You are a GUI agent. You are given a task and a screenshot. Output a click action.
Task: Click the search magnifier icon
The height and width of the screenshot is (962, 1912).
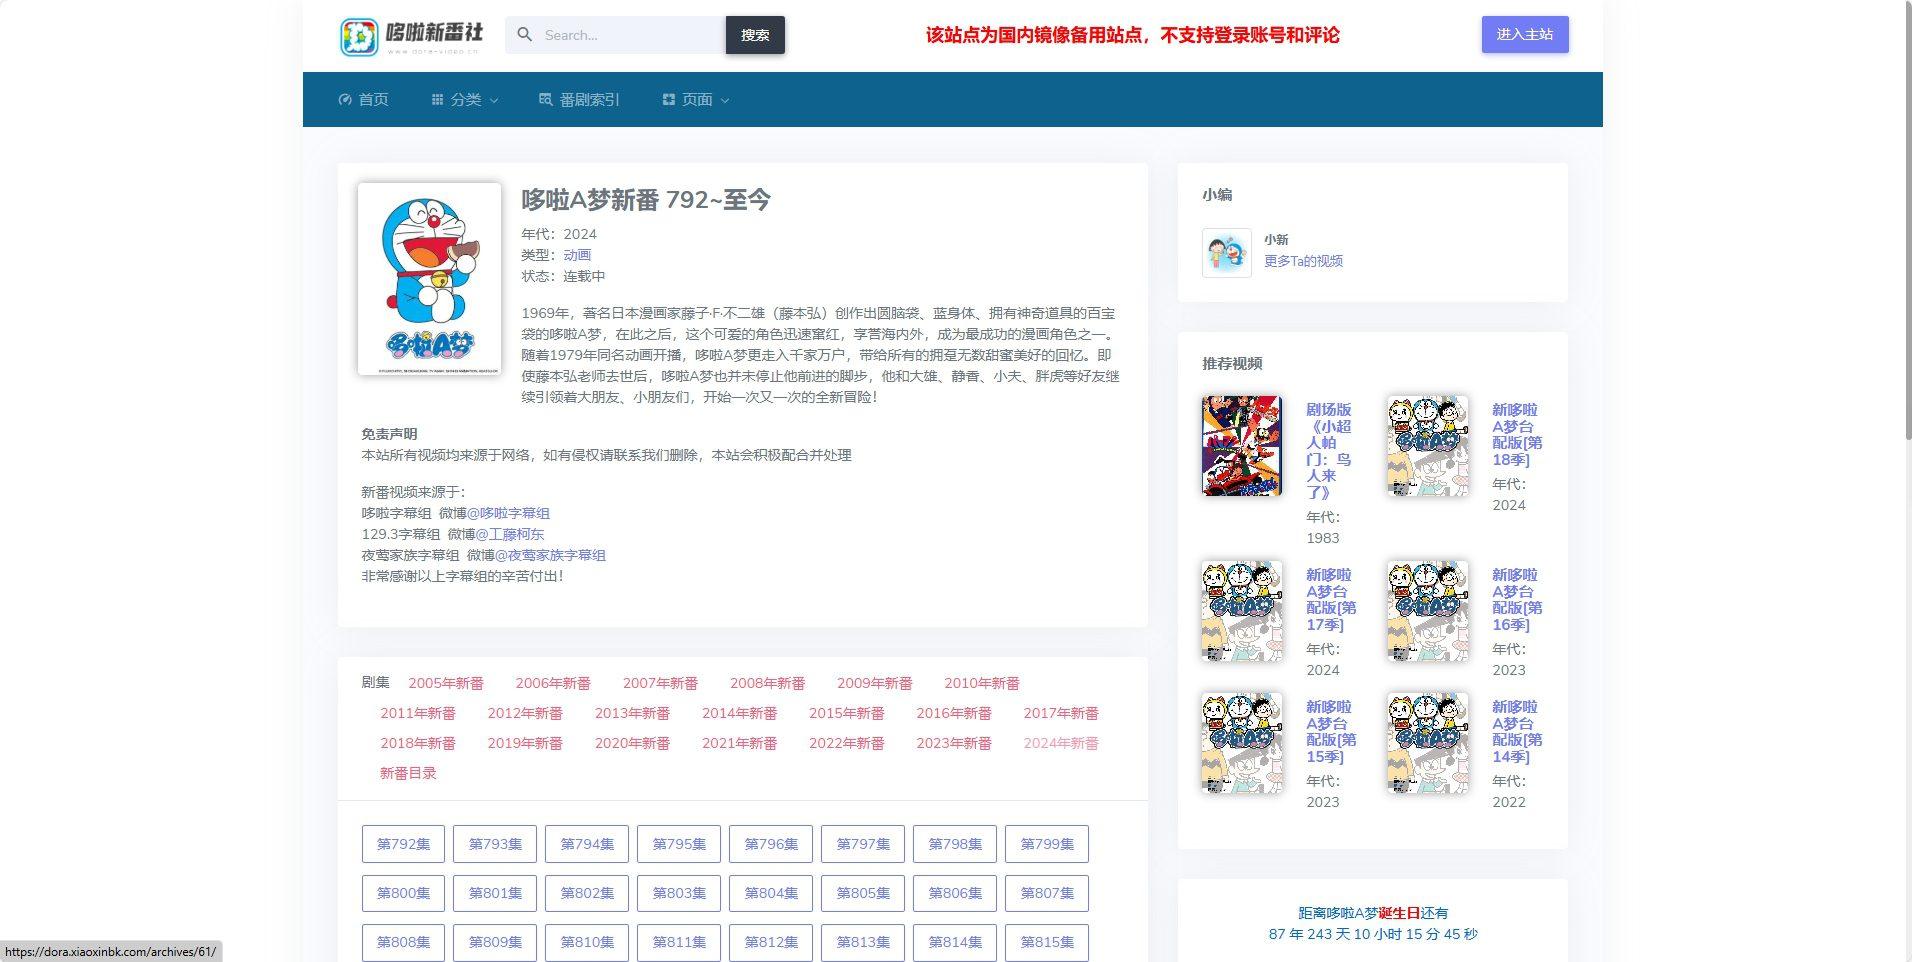[x=524, y=34]
